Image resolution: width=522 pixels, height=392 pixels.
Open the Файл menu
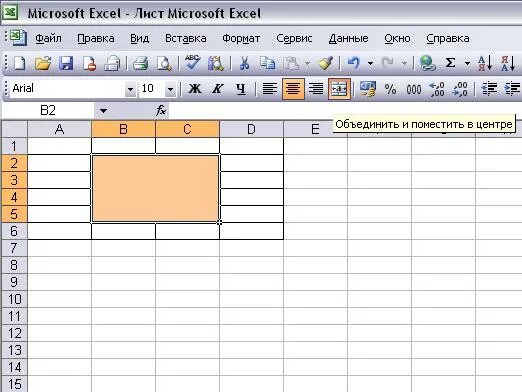(x=48, y=38)
